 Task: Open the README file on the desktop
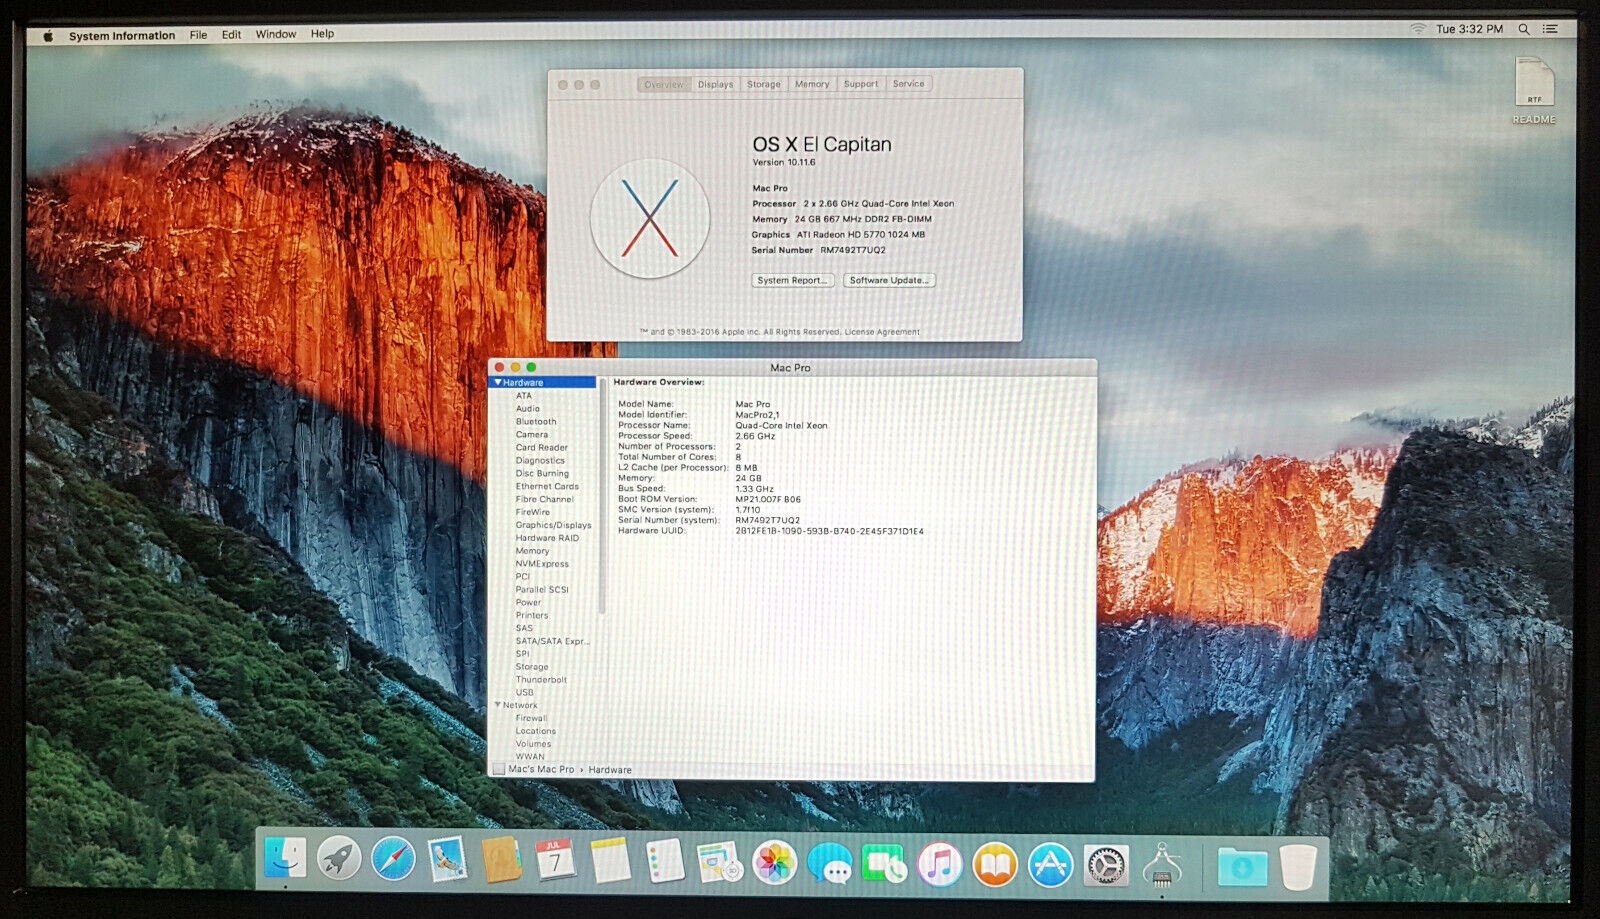point(1534,90)
